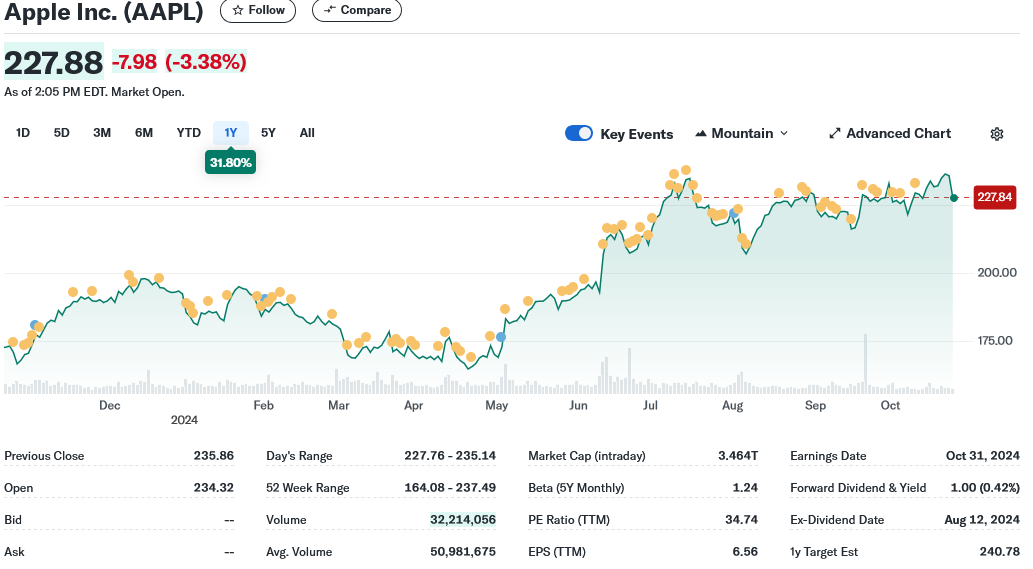Image resolution: width=1033 pixels, height=569 pixels.
Task: Select the 1Y time range tab
Action: tap(231, 133)
